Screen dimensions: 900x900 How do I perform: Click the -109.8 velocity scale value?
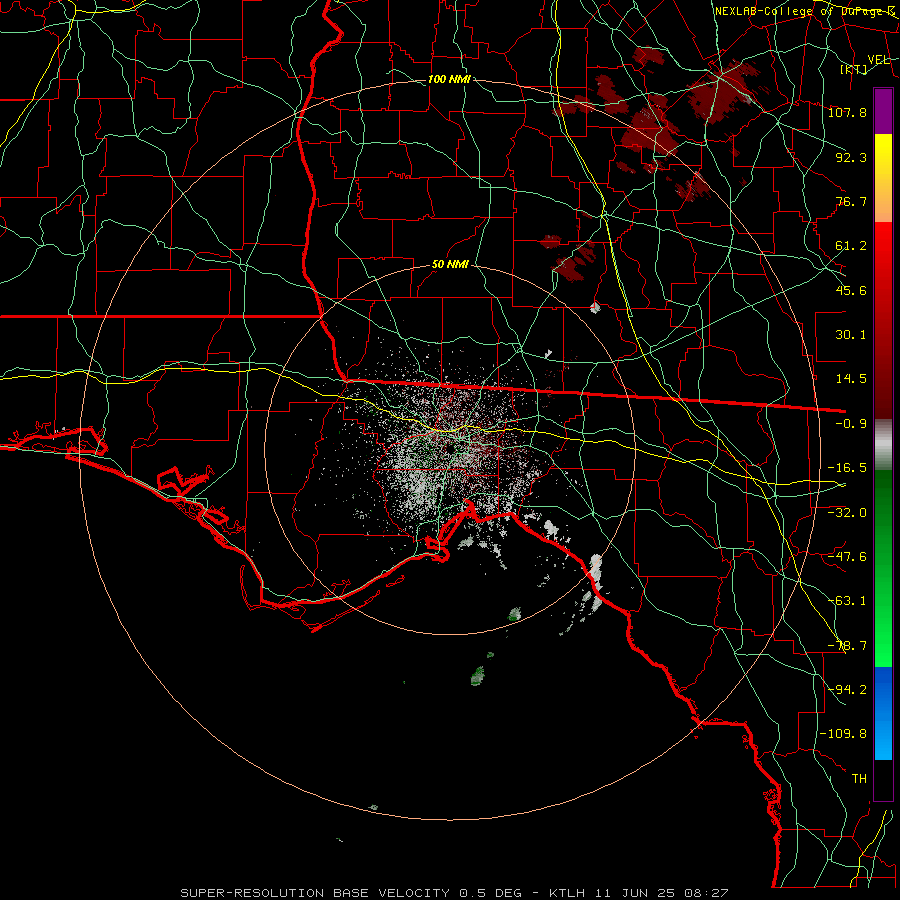843,734
